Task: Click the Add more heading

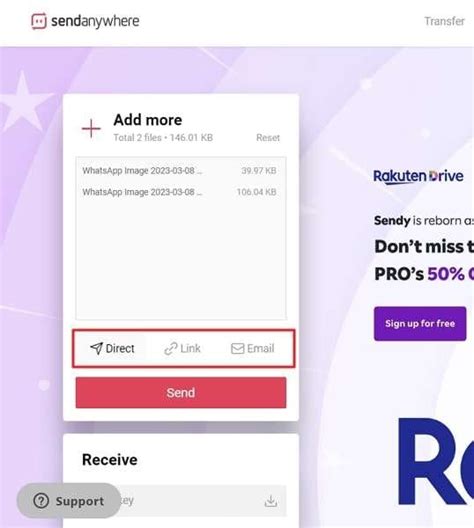Action: 148,120
